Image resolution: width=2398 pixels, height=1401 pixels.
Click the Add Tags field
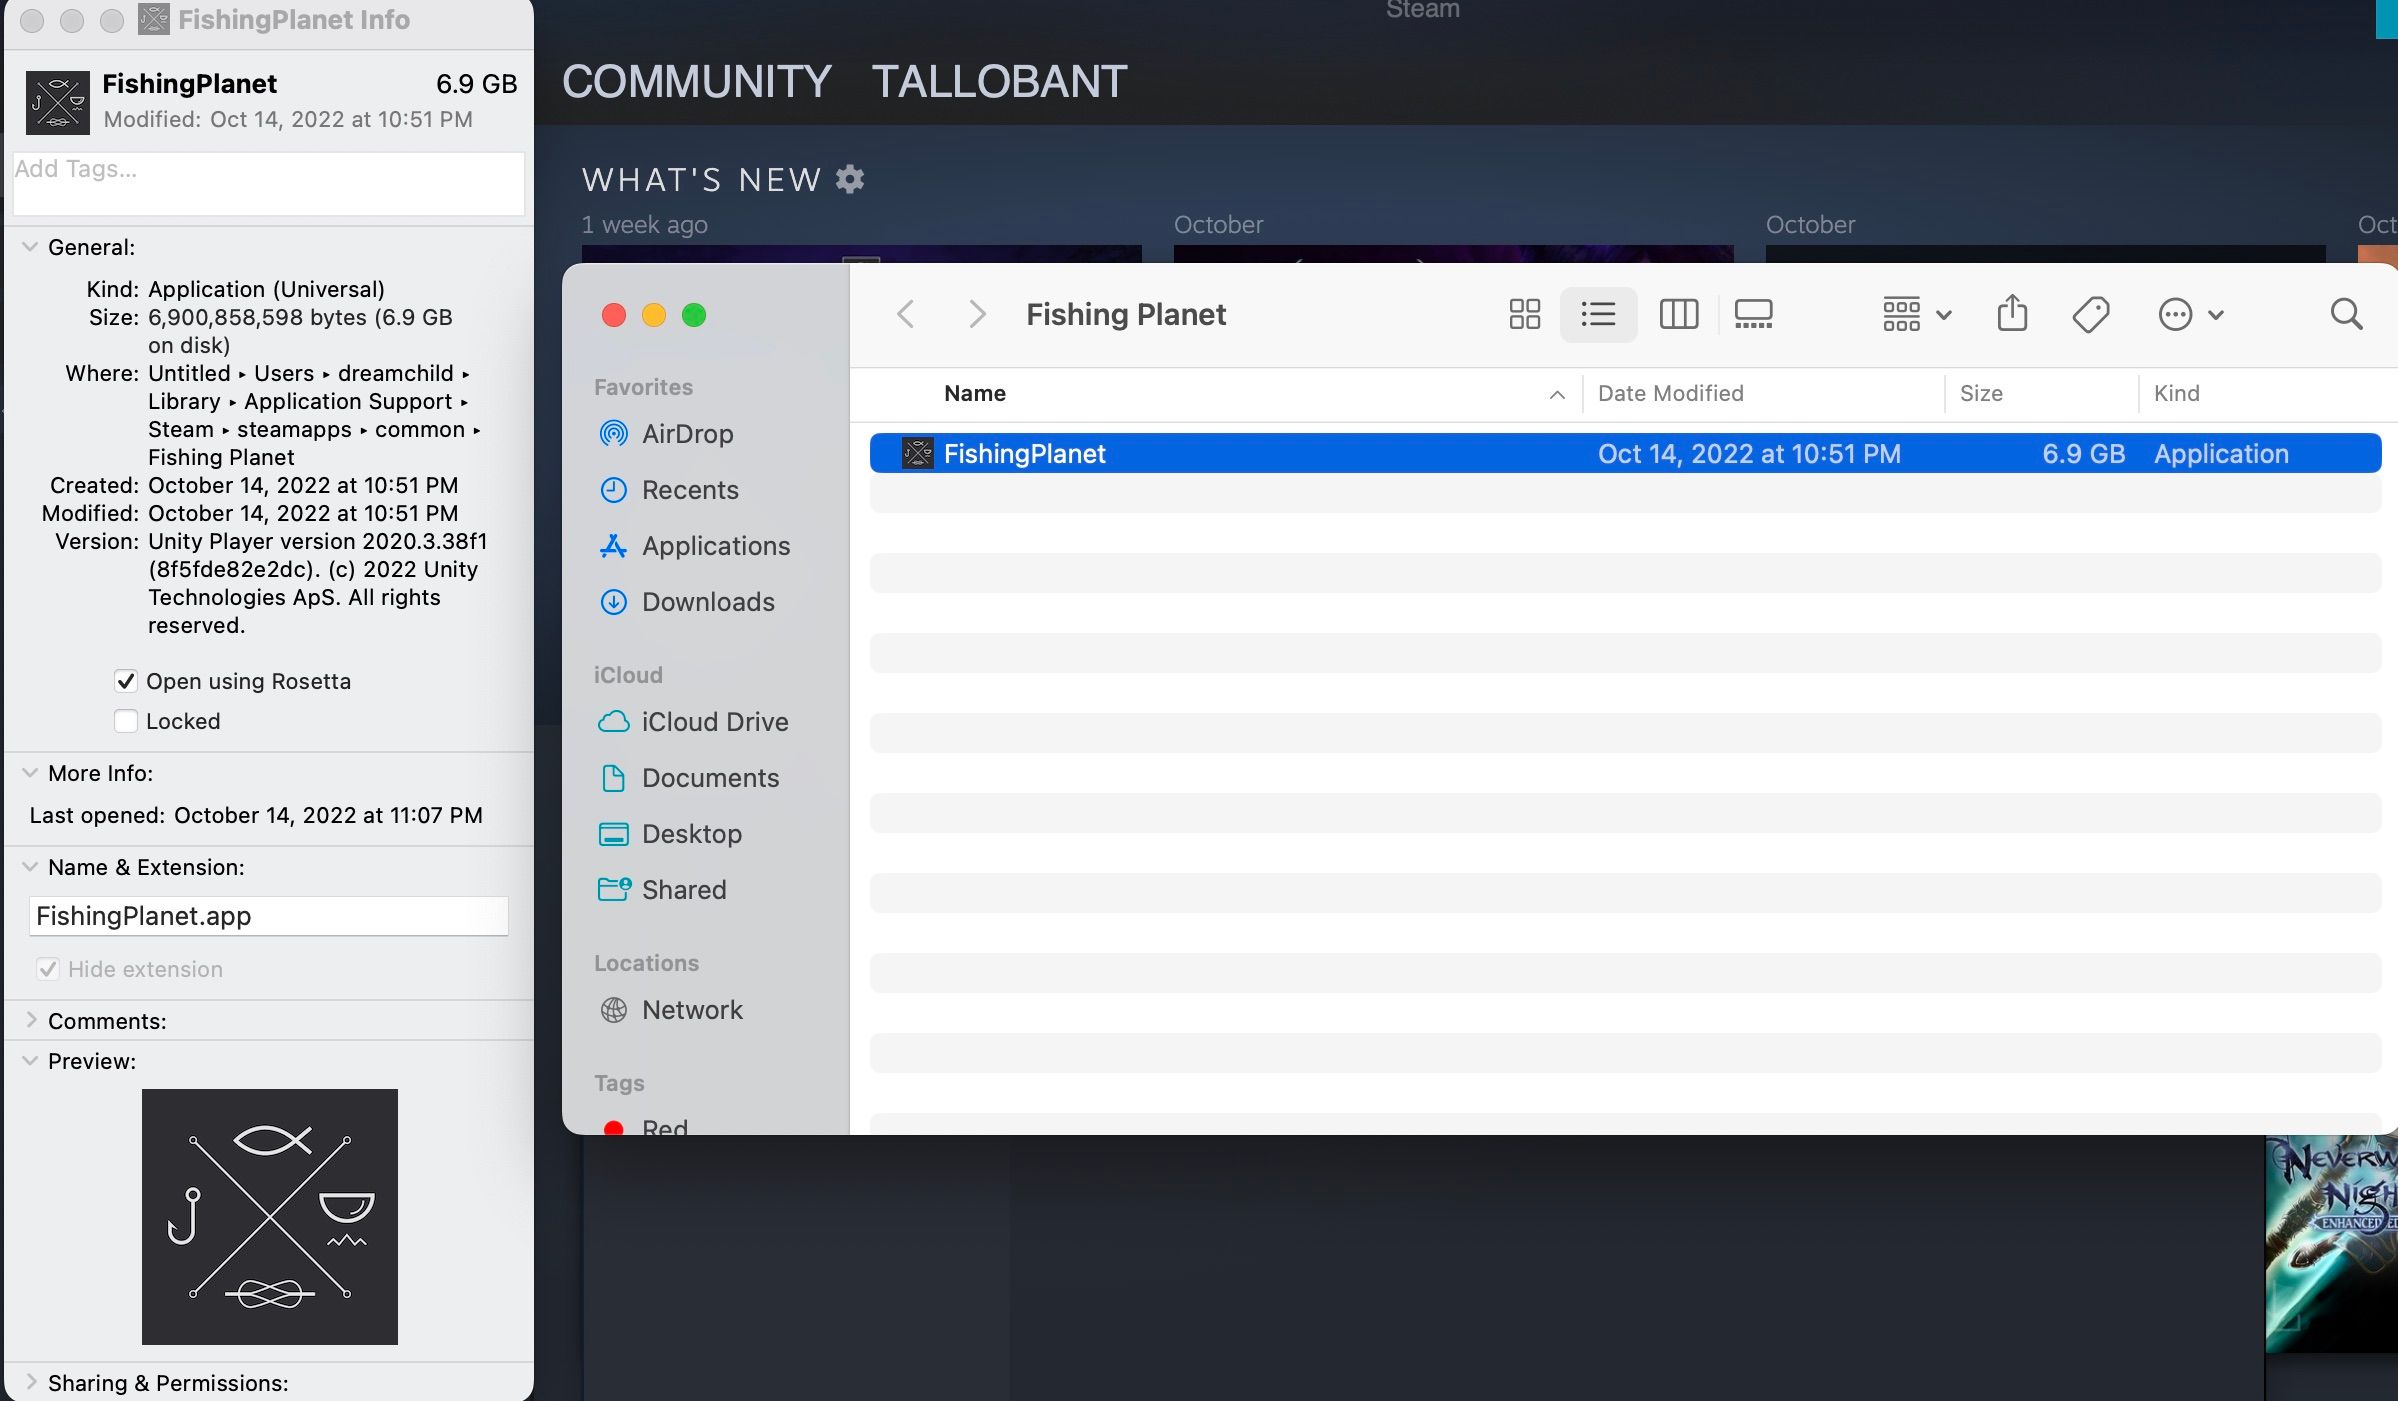pos(268,183)
